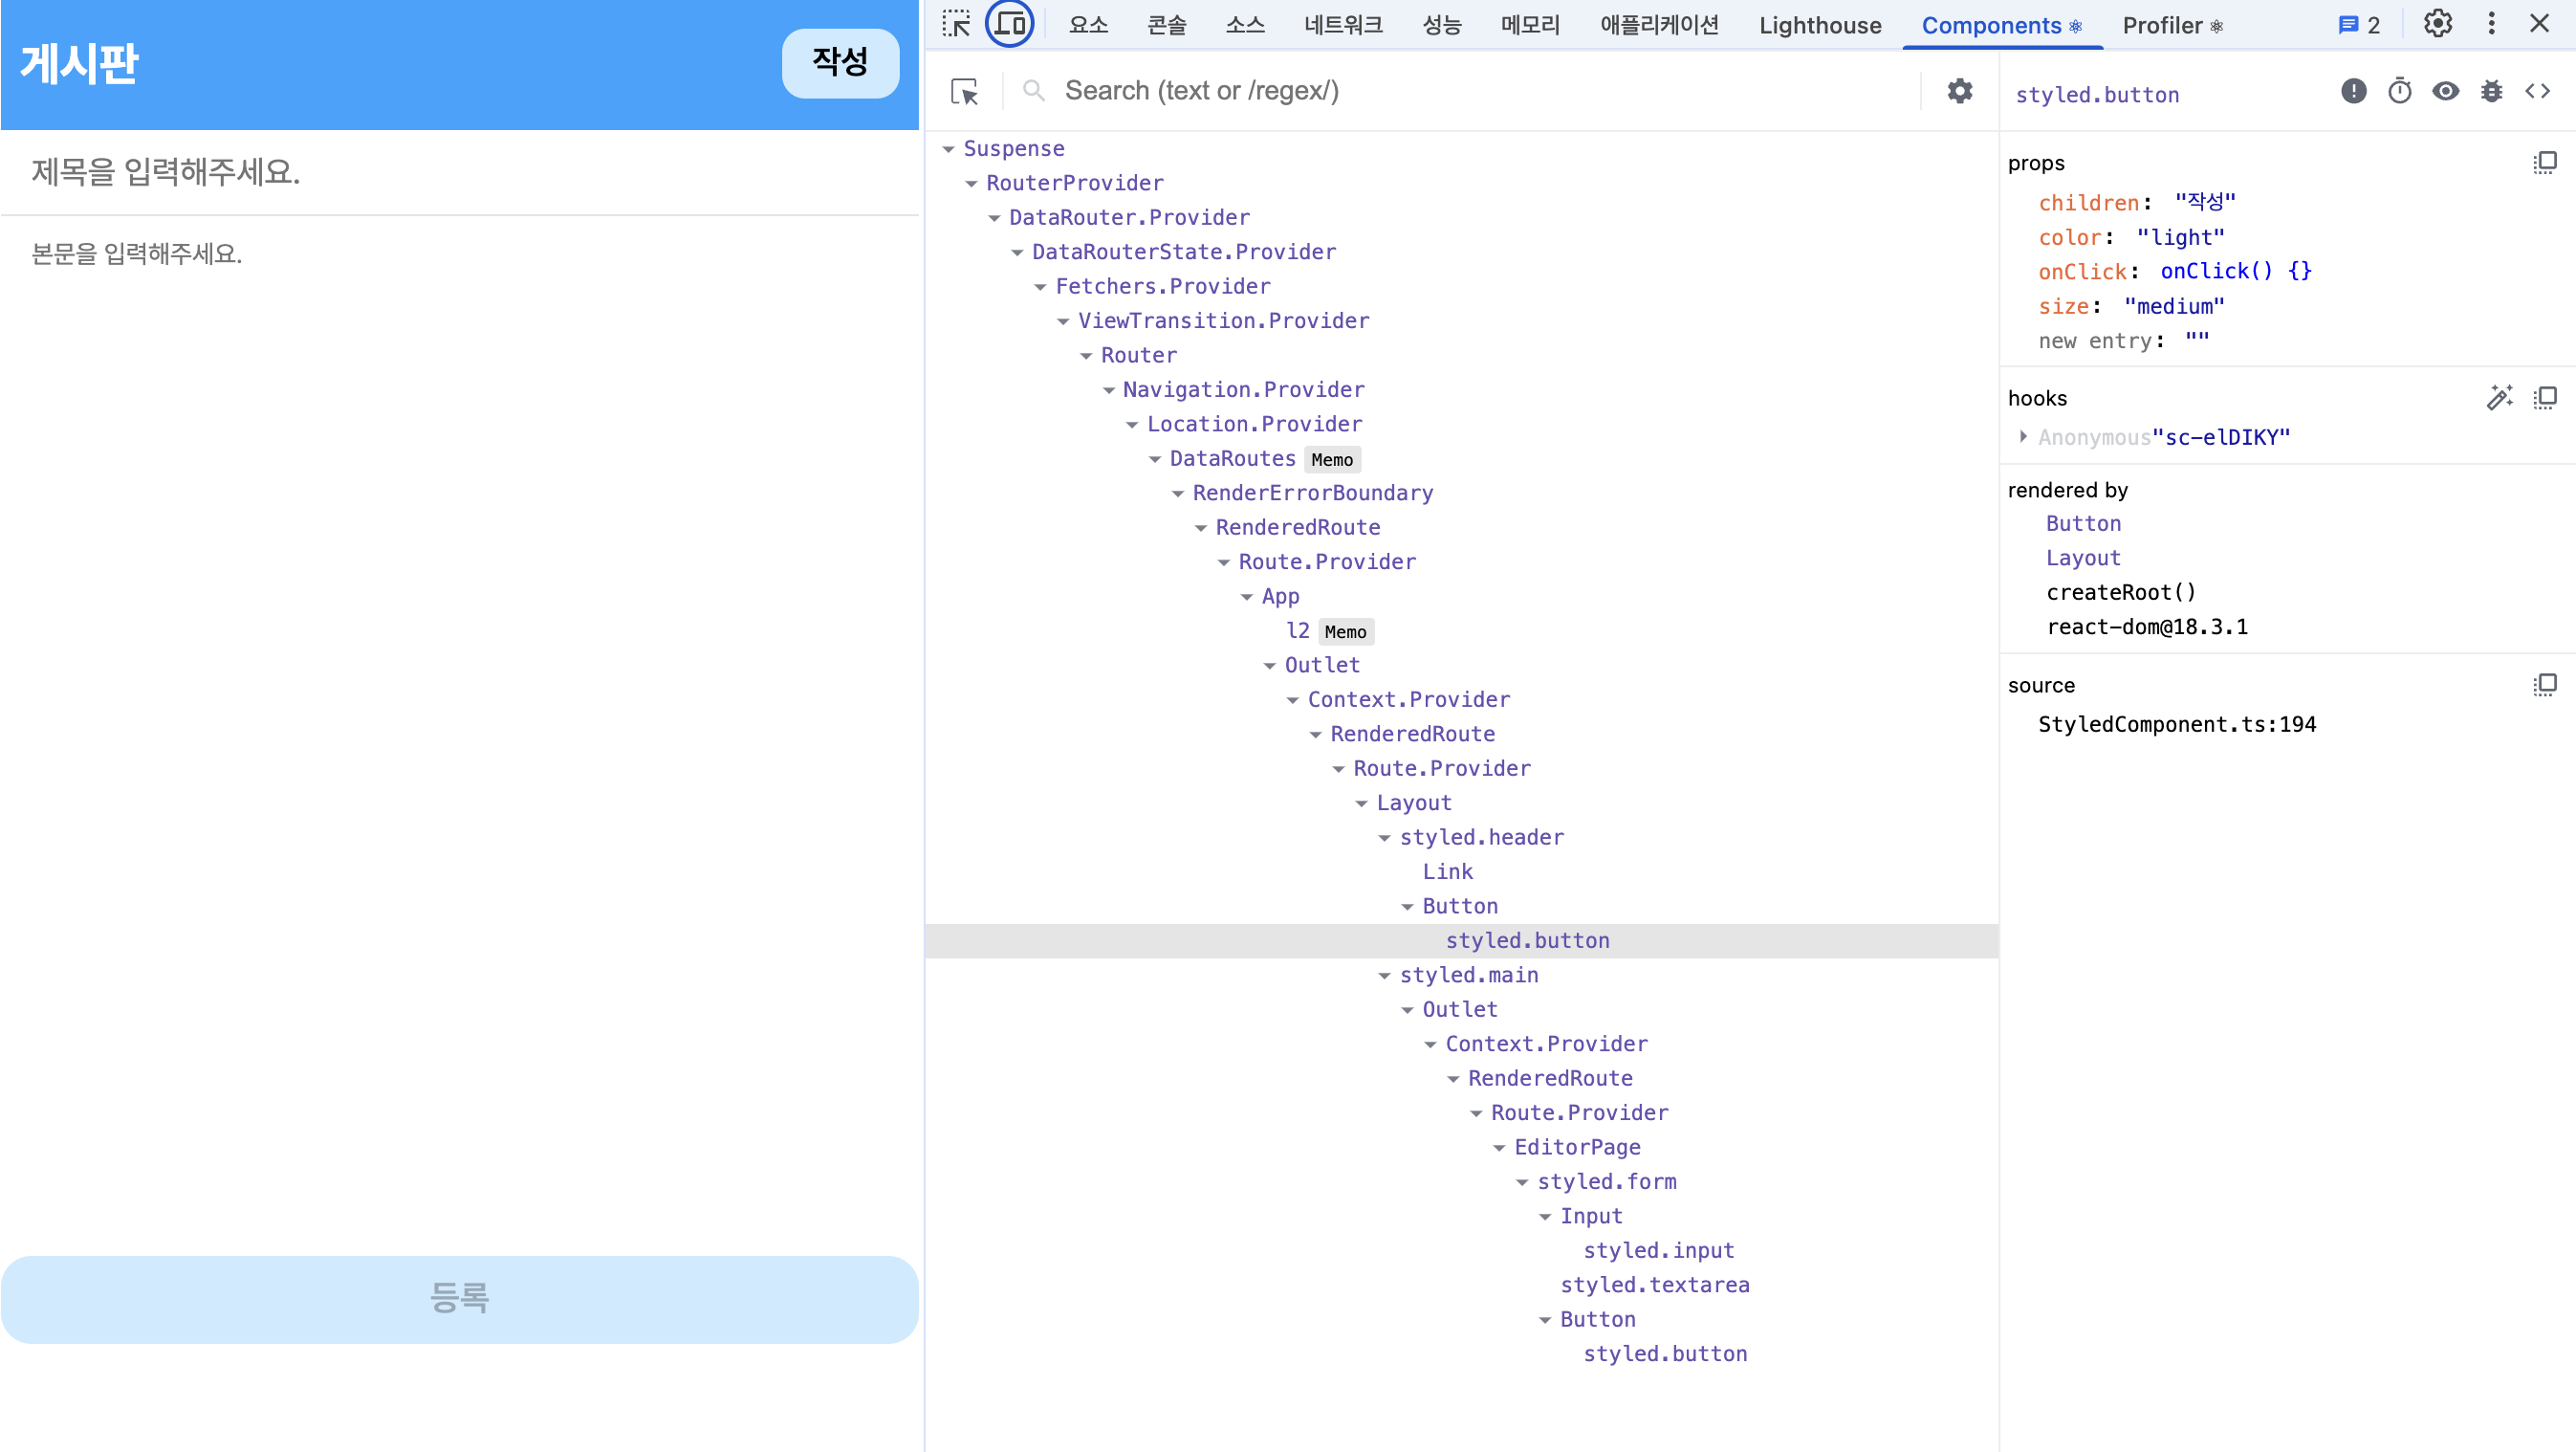Toggle the error boundary exclamation icon
Image resolution: width=2576 pixels, height=1452 pixels.
click(2354, 92)
